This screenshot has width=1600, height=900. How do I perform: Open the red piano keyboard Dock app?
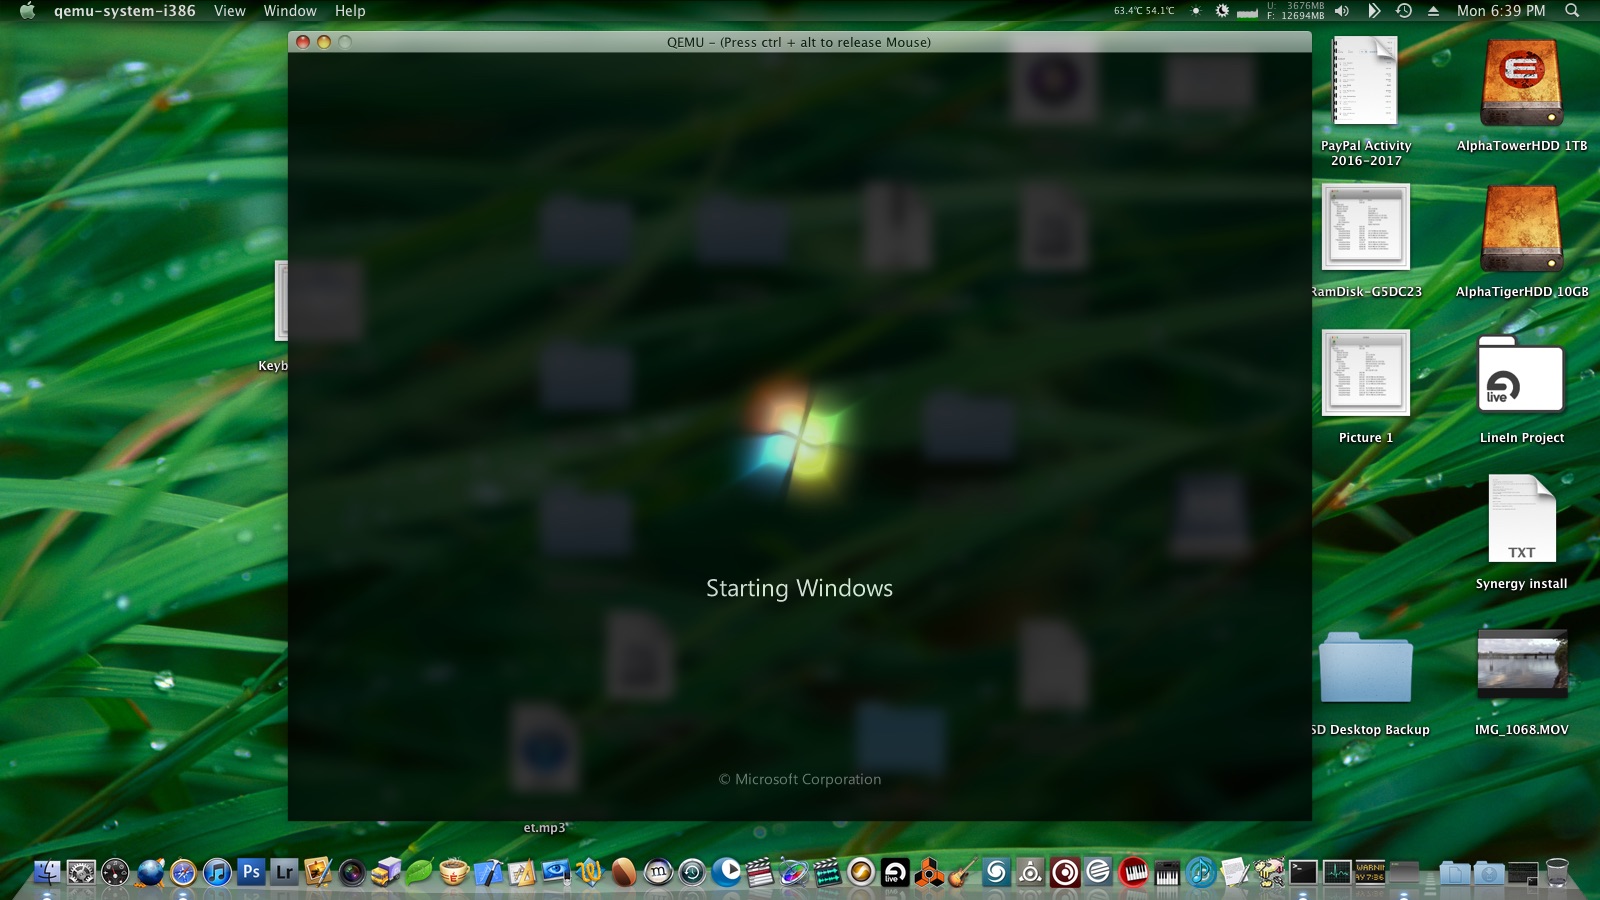[x=1133, y=873]
